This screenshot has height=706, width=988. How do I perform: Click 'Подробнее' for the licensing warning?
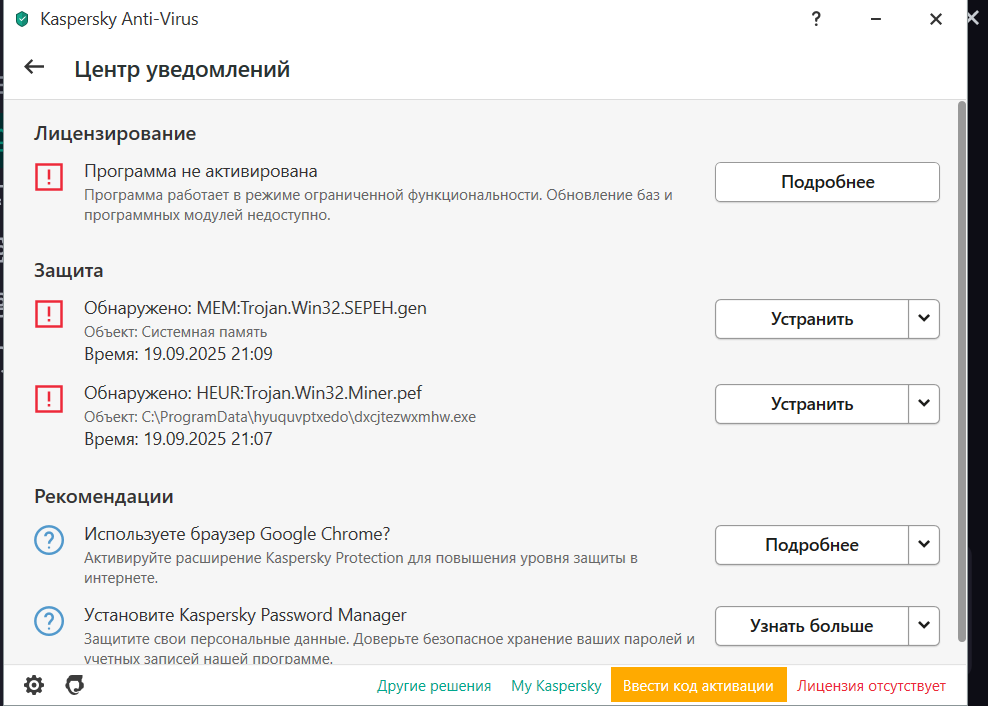point(827,182)
